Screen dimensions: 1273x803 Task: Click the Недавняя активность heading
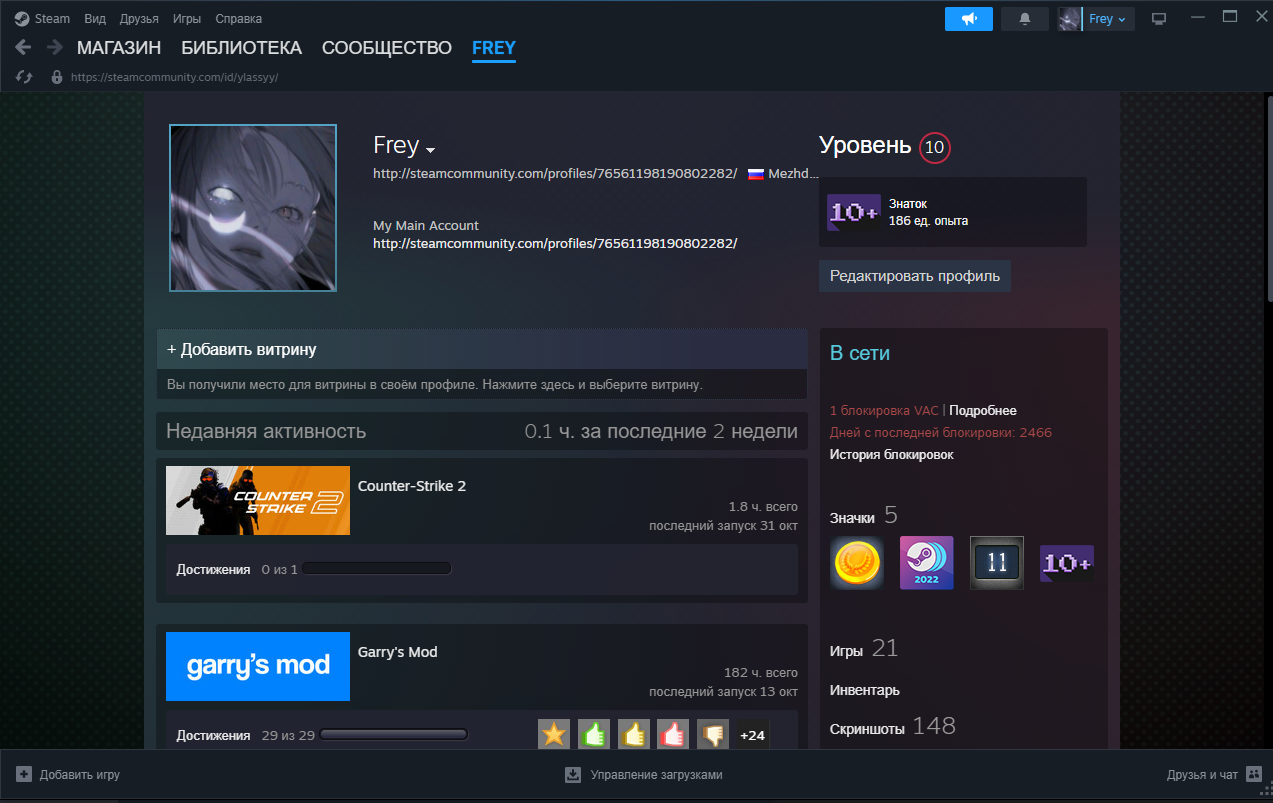point(266,432)
